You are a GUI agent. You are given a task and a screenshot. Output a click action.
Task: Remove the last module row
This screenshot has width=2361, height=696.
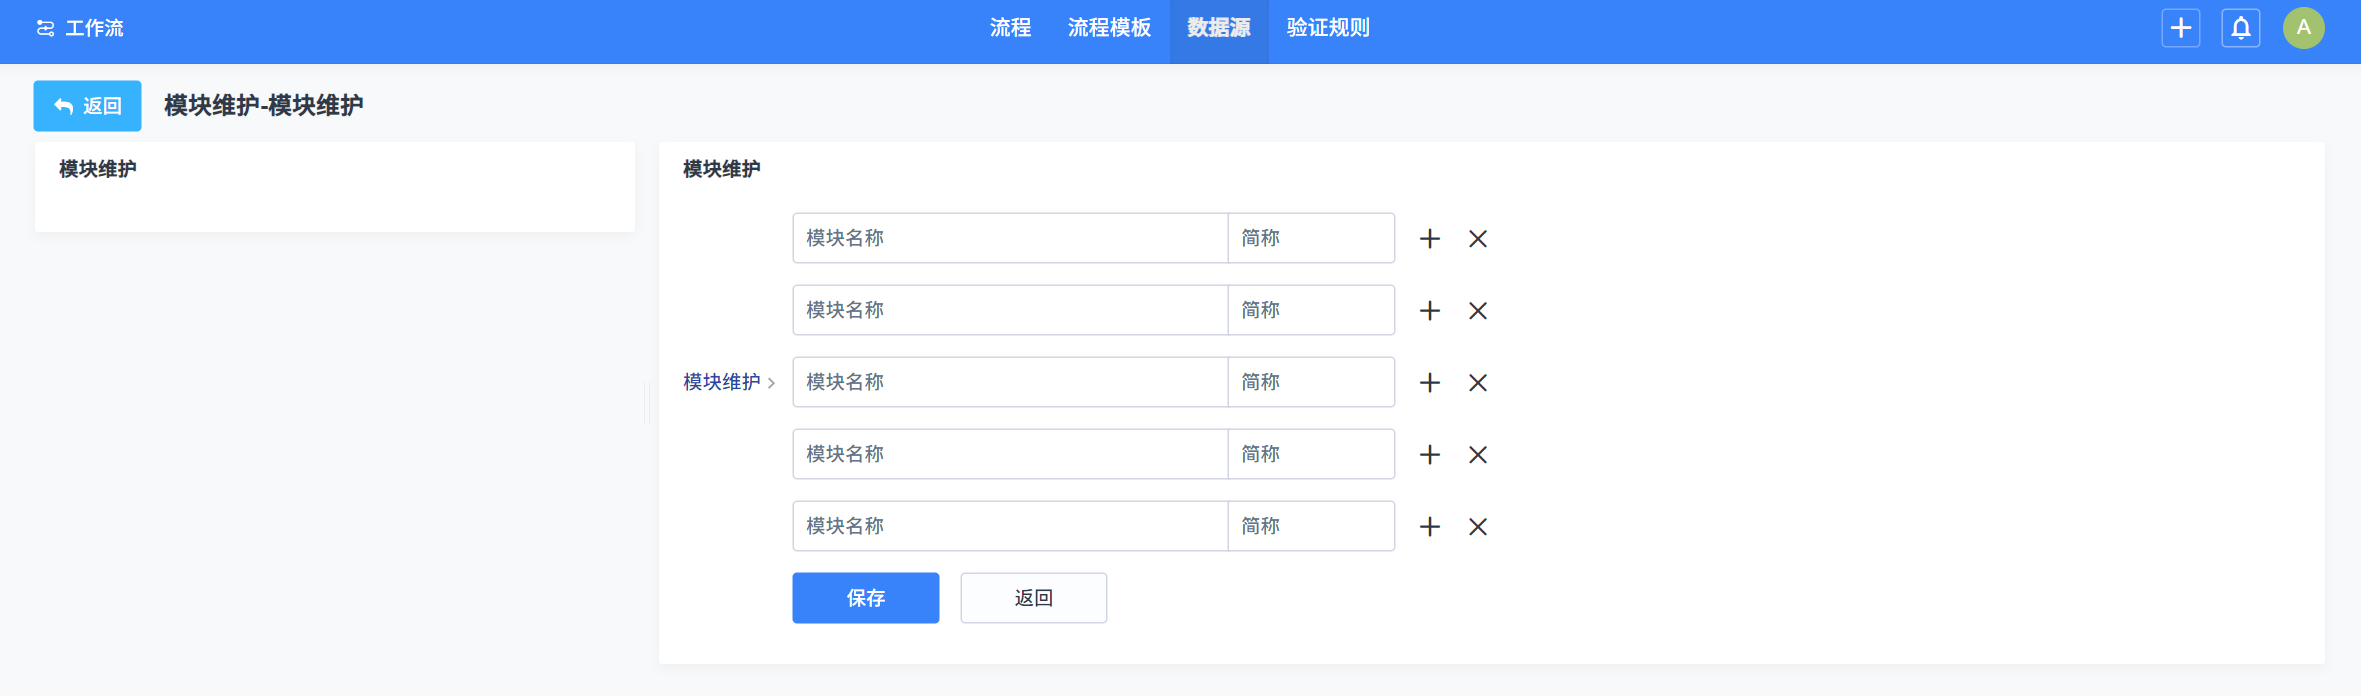coord(1477,527)
